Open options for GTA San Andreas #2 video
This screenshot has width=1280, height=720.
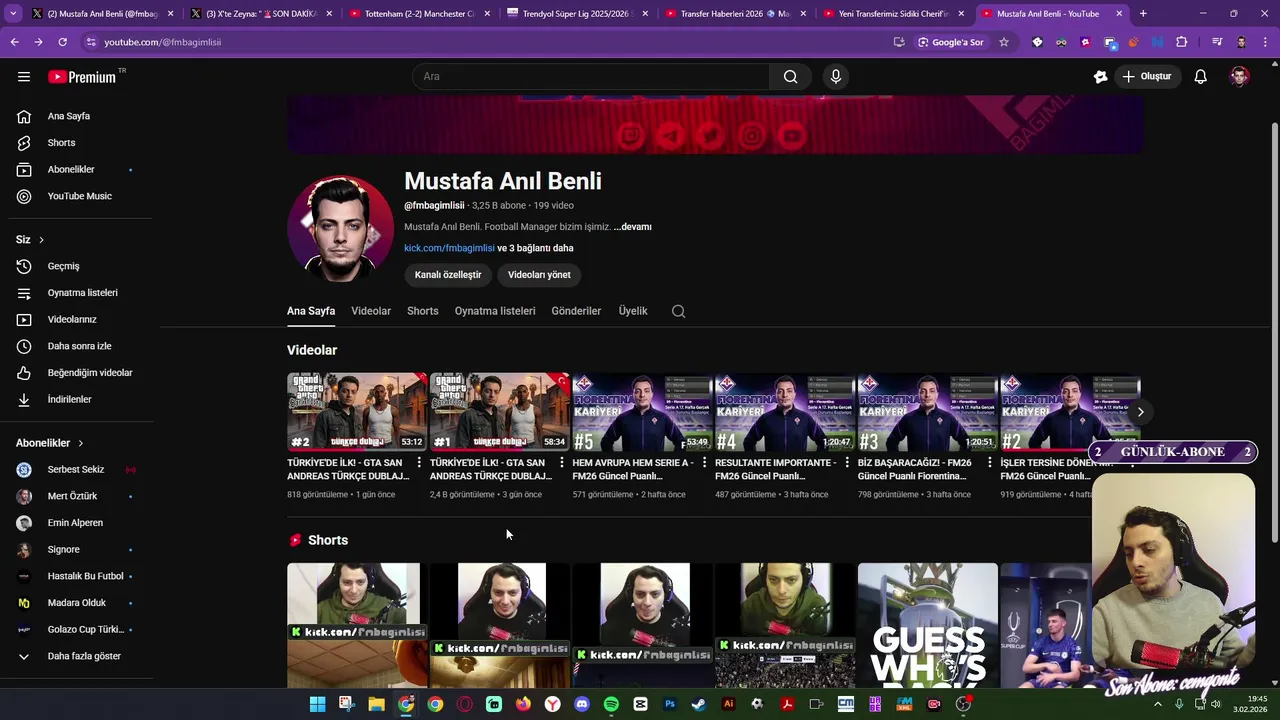(418, 463)
